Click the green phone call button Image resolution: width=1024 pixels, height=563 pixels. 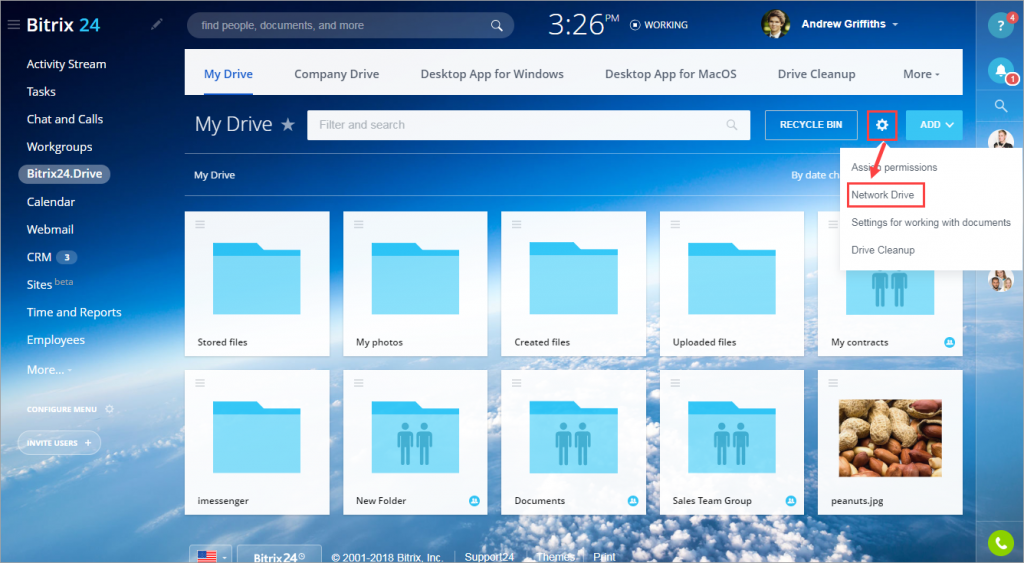coord(1000,542)
